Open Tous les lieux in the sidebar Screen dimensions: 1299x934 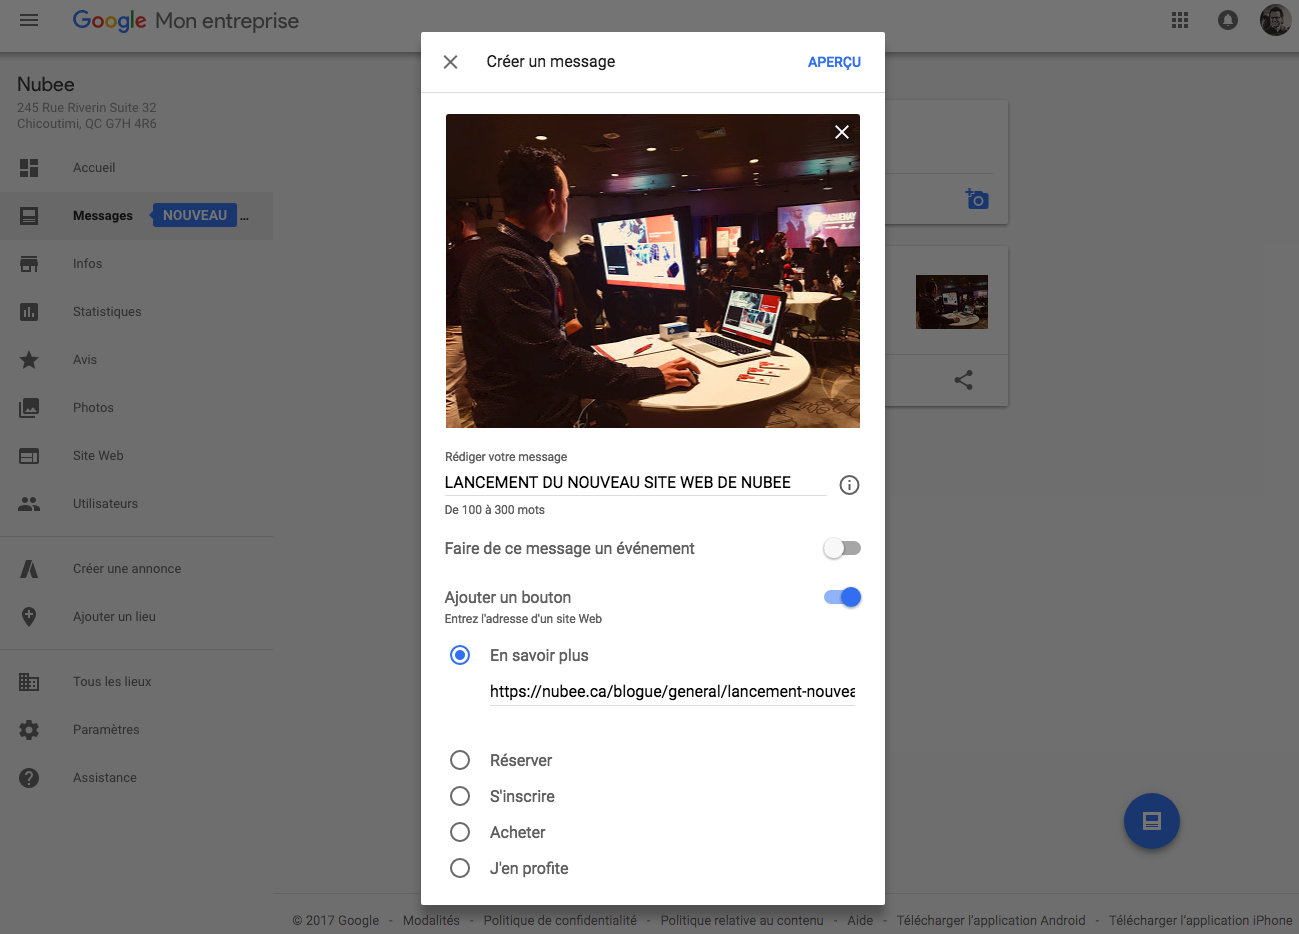[x=112, y=682]
